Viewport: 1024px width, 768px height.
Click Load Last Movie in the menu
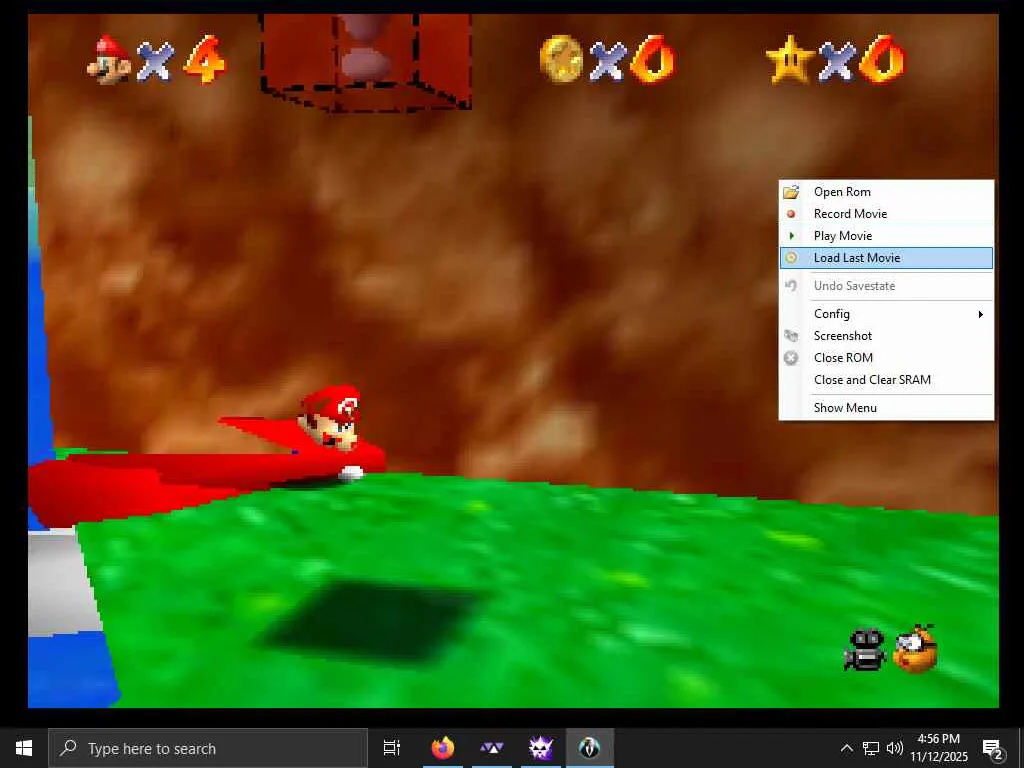(x=886, y=258)
